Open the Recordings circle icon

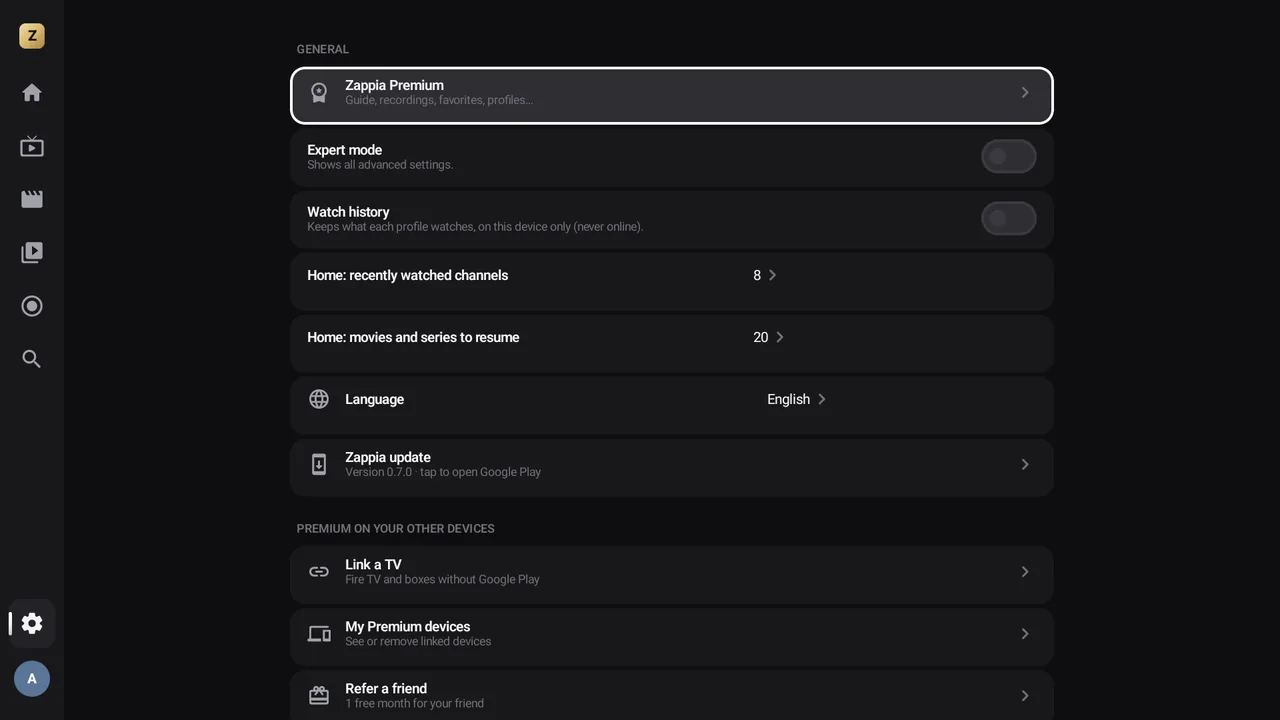point(32,306)
